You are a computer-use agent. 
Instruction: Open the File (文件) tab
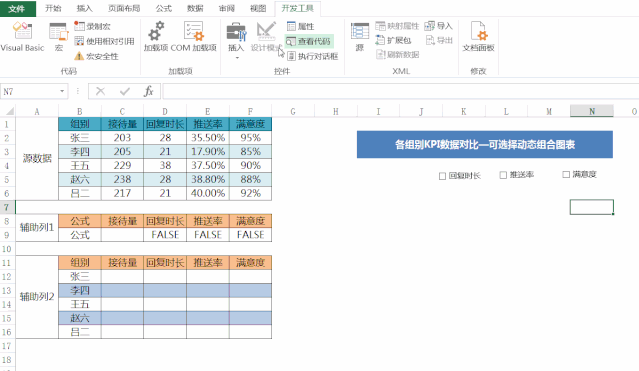[17, 8]
